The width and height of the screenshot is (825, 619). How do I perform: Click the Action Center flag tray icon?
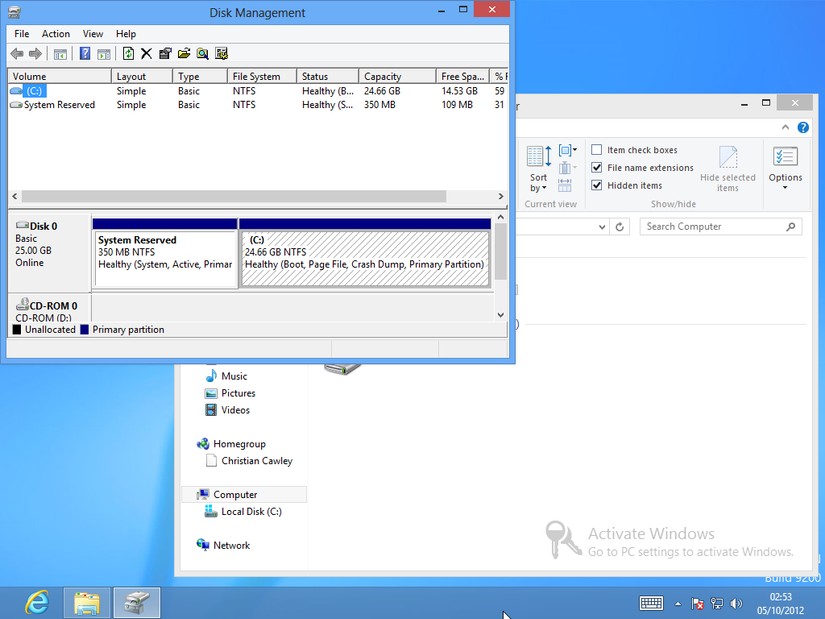pyautogui.click(x=698, y=604)
